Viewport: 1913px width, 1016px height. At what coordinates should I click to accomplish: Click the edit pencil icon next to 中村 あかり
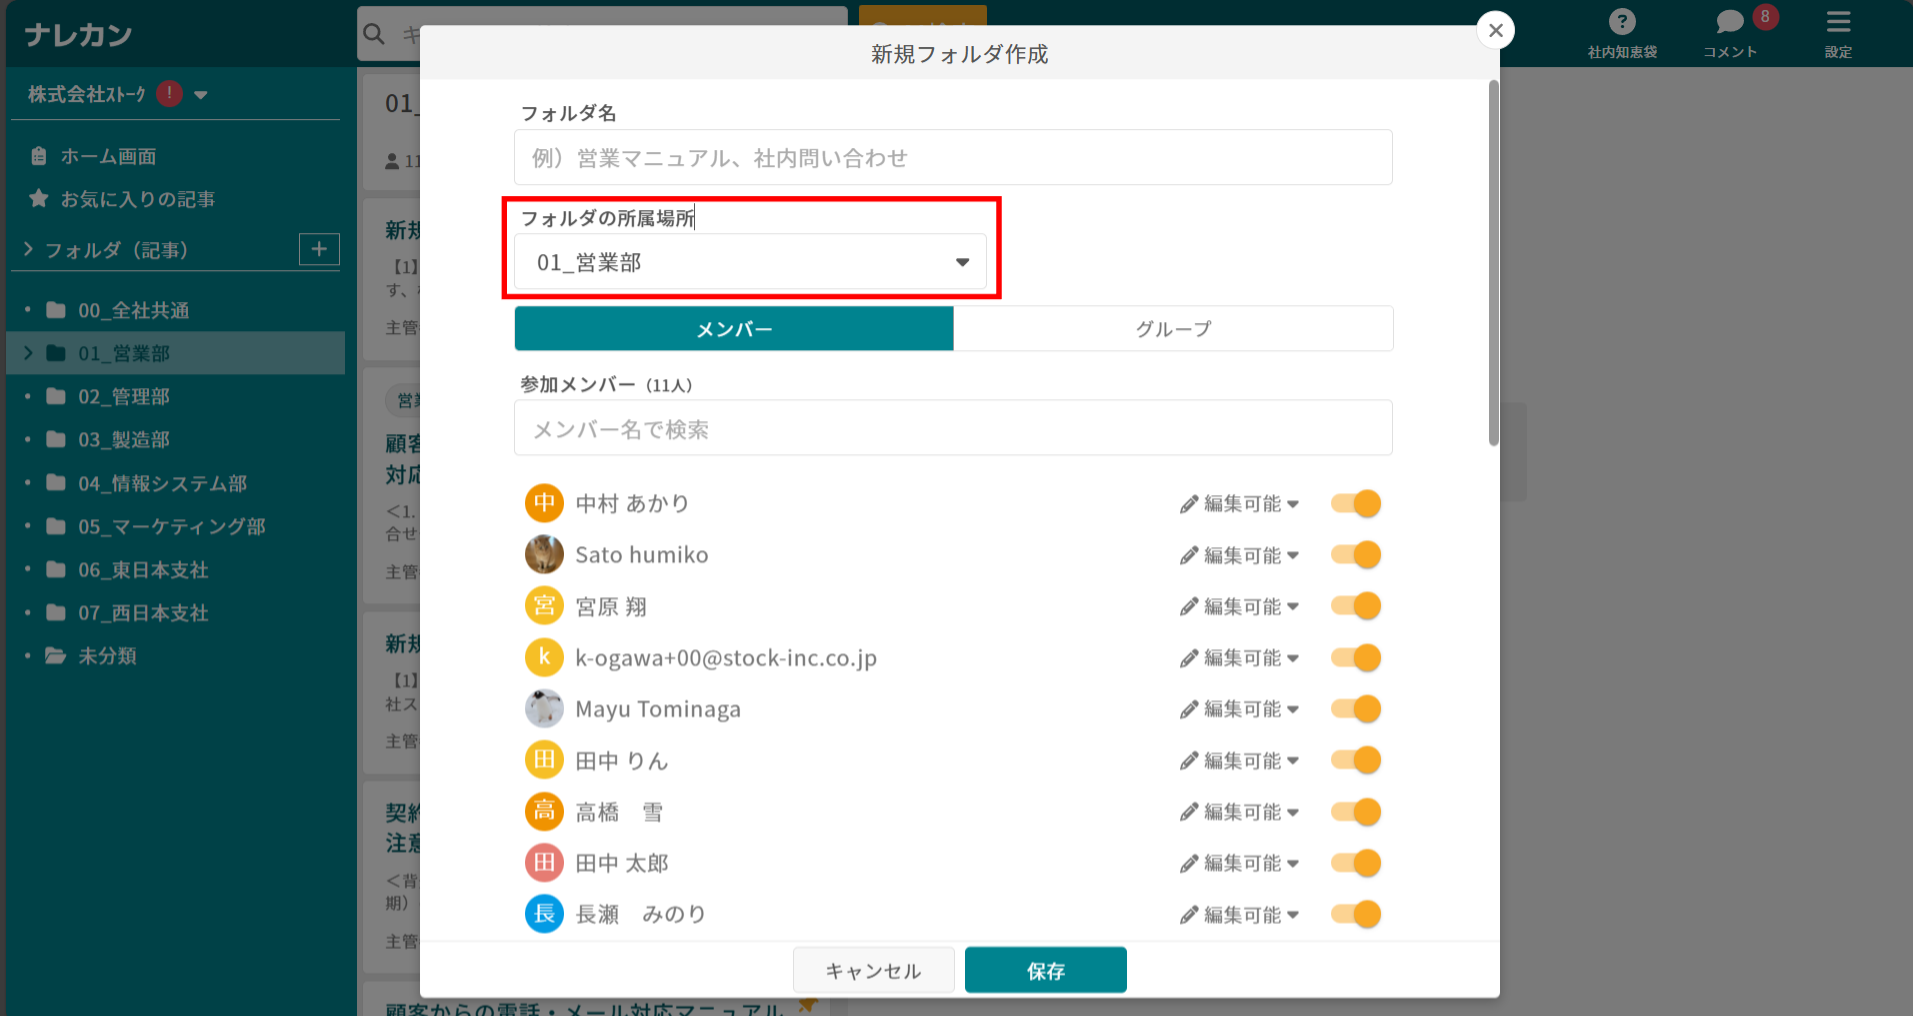(1189, 503)
